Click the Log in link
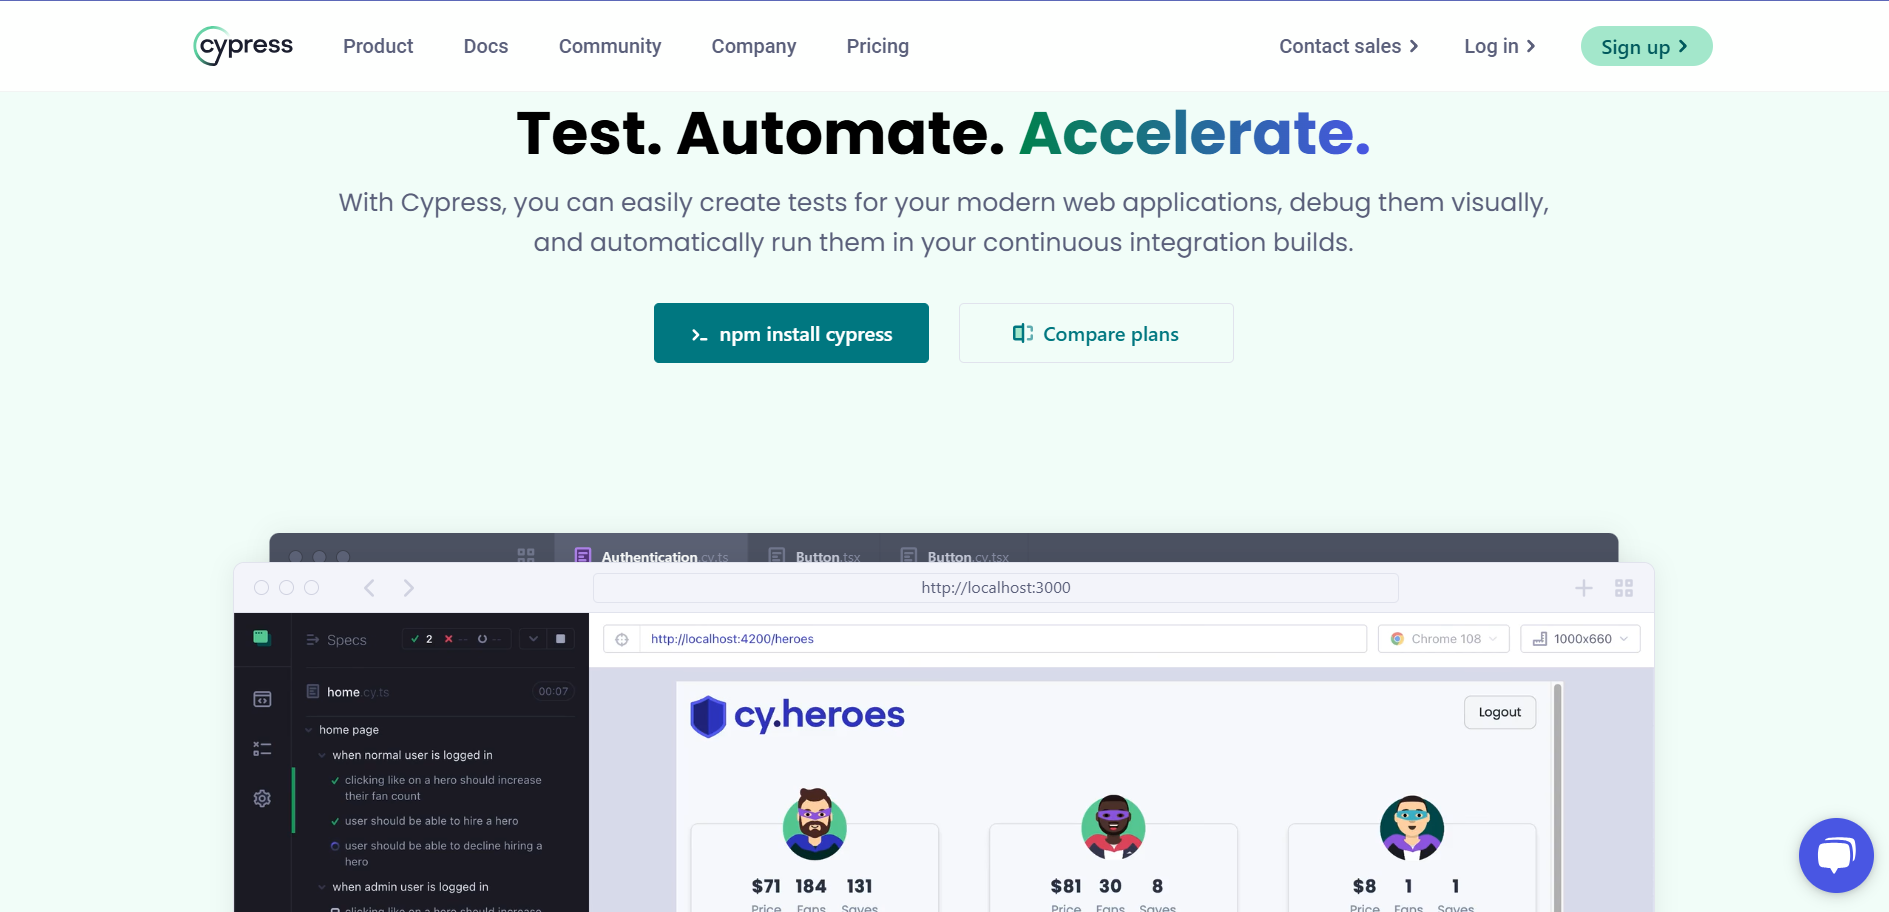 pyautogui.click(x=1500, y=46)
